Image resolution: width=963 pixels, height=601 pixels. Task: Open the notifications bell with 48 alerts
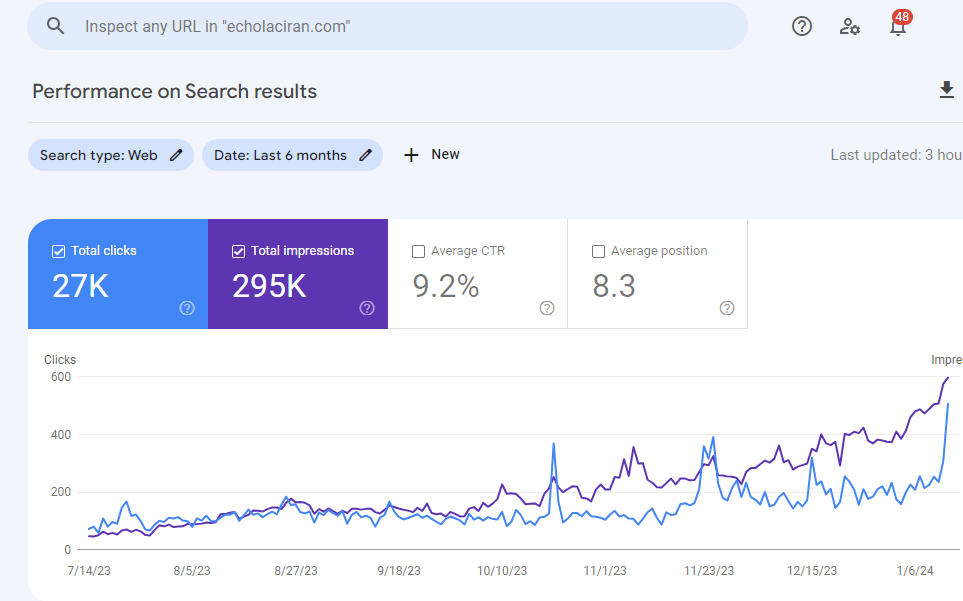[x=899, y=25]
